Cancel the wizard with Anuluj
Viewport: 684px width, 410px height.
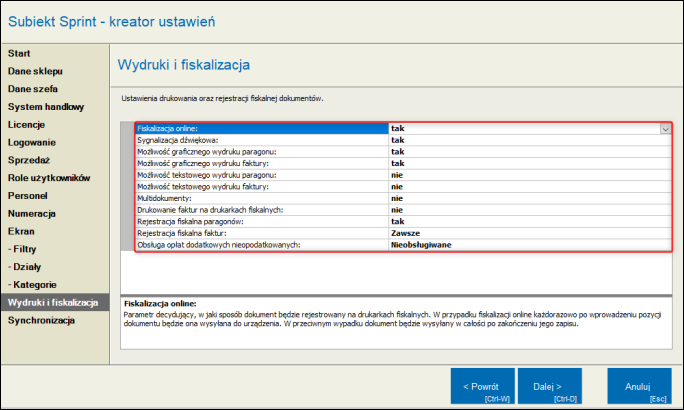tap(638, 386)
